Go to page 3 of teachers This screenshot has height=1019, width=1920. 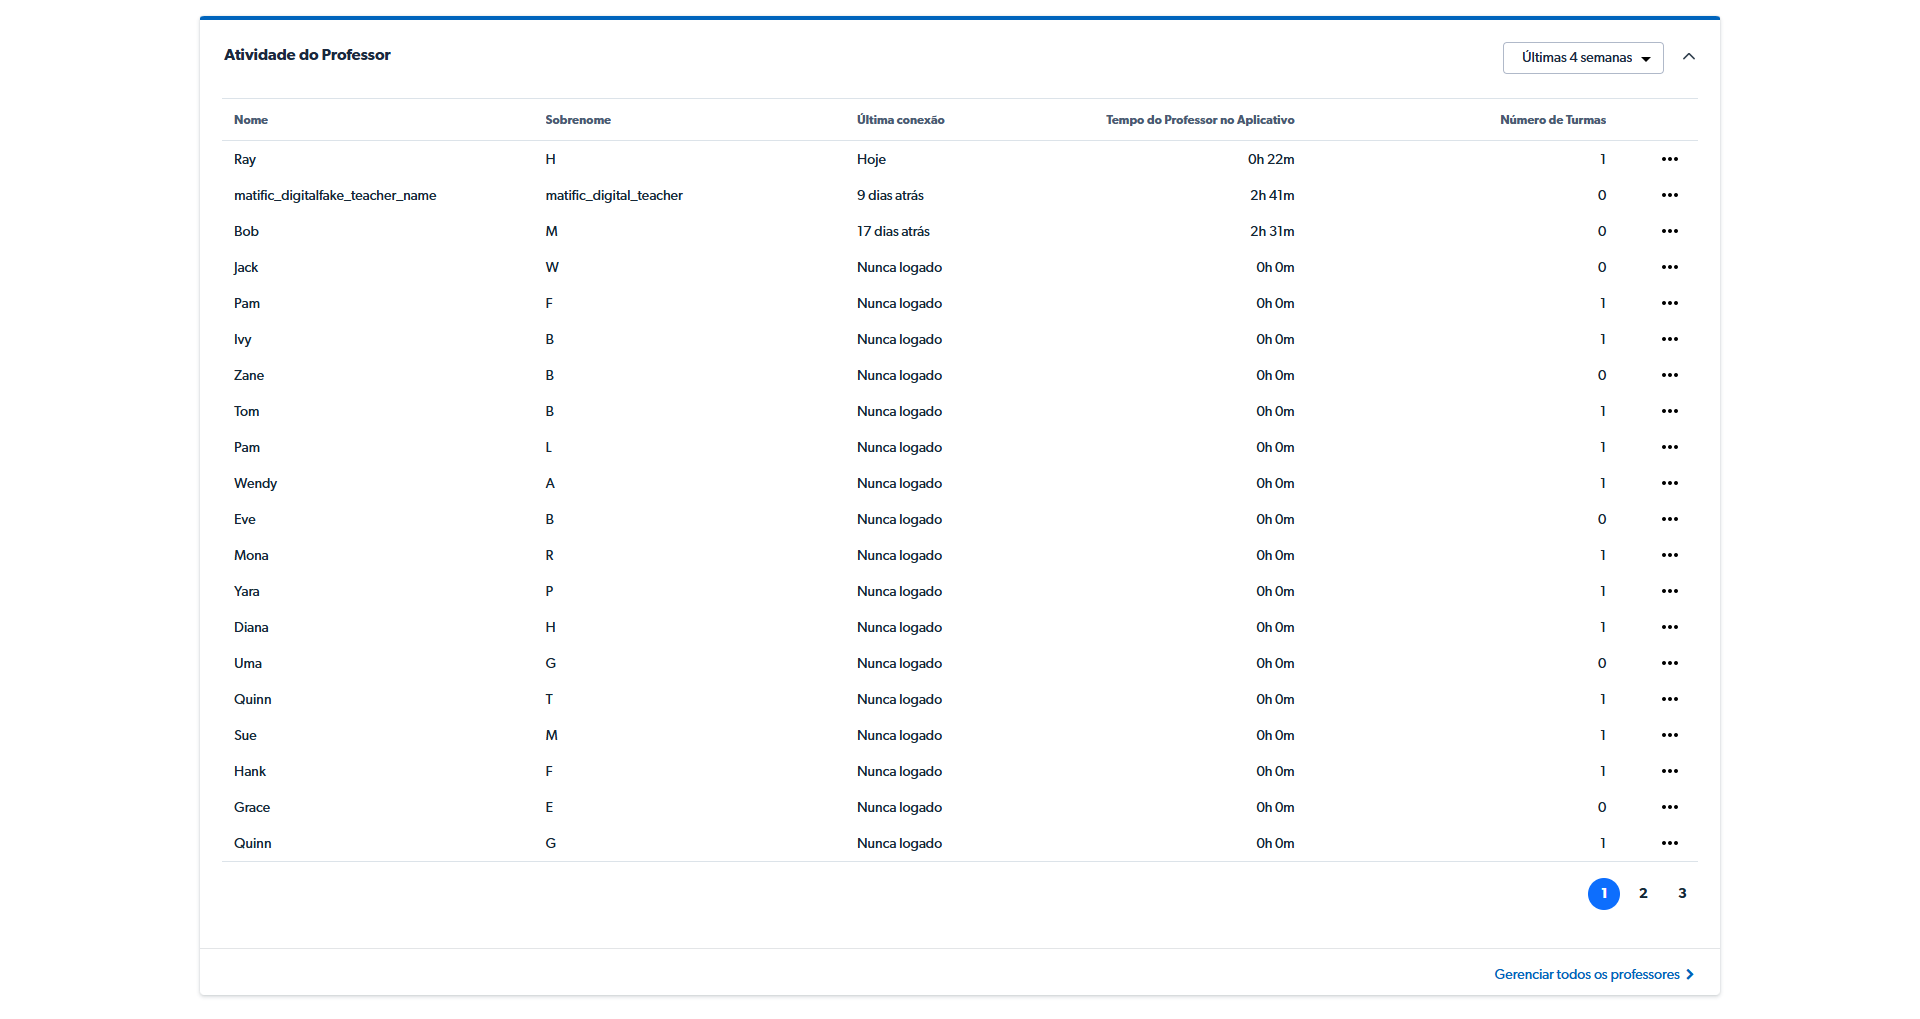click(1682, 893)
